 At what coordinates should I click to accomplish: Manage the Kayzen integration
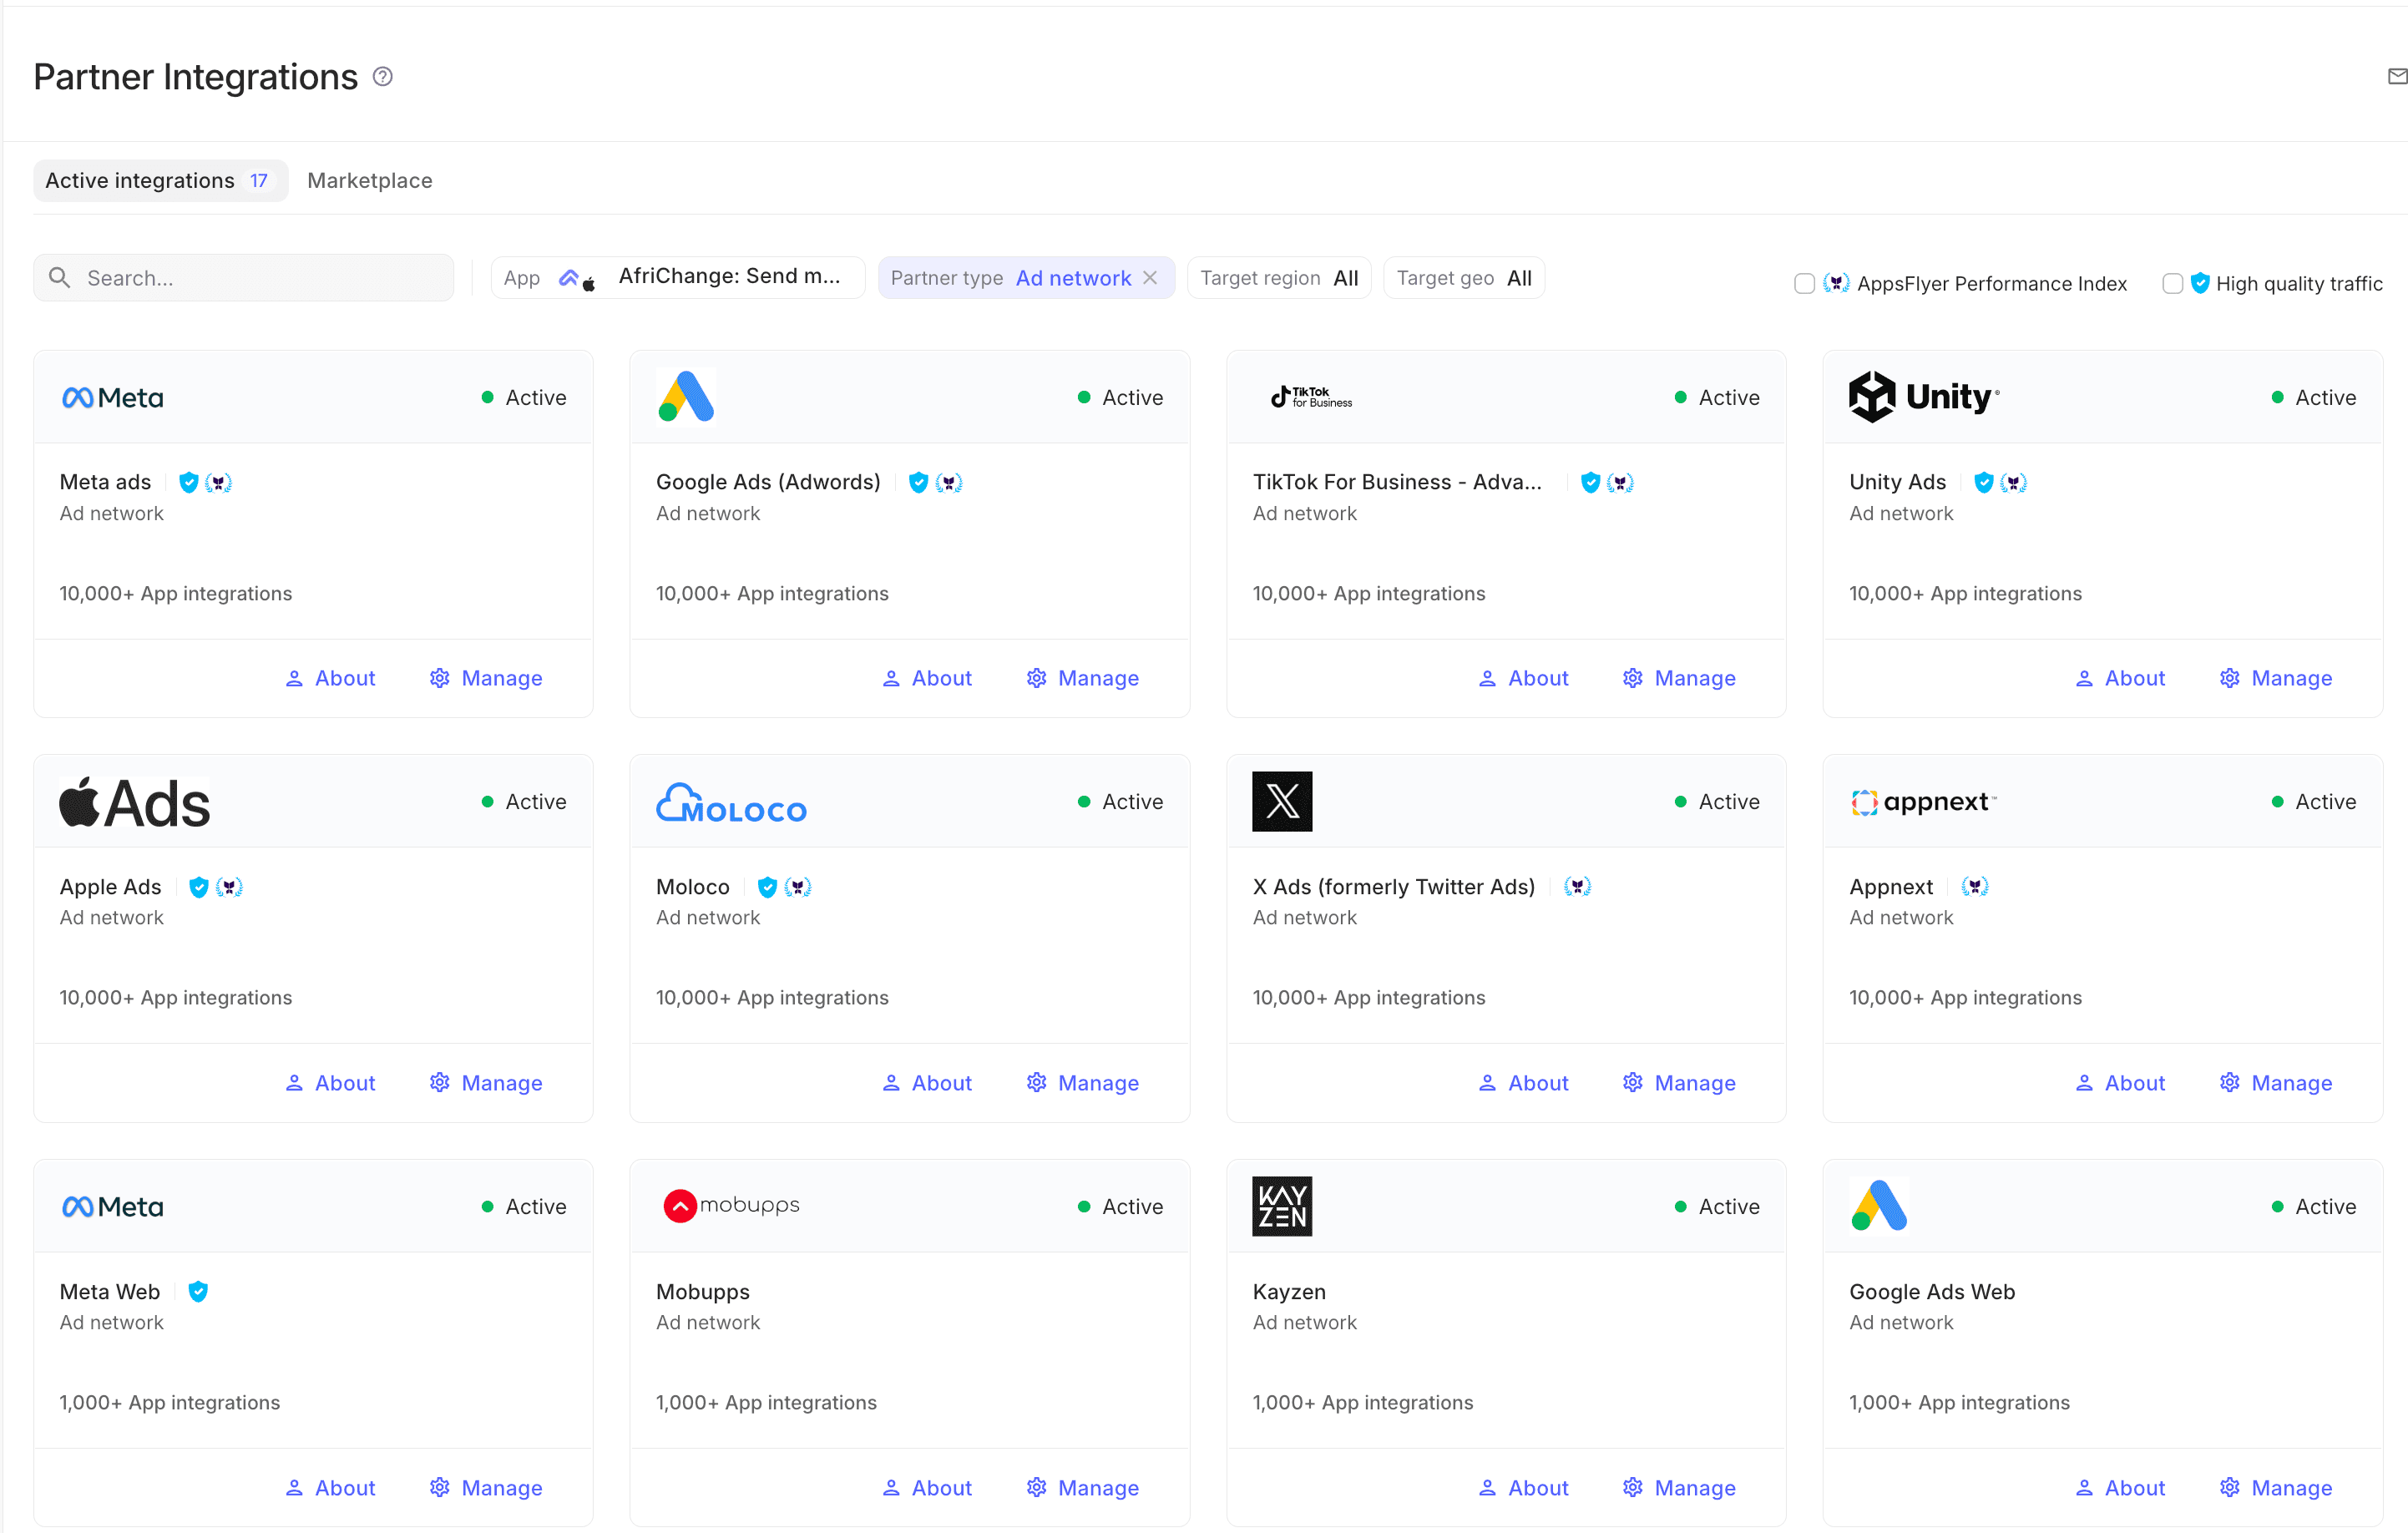click(1679, 1488)
